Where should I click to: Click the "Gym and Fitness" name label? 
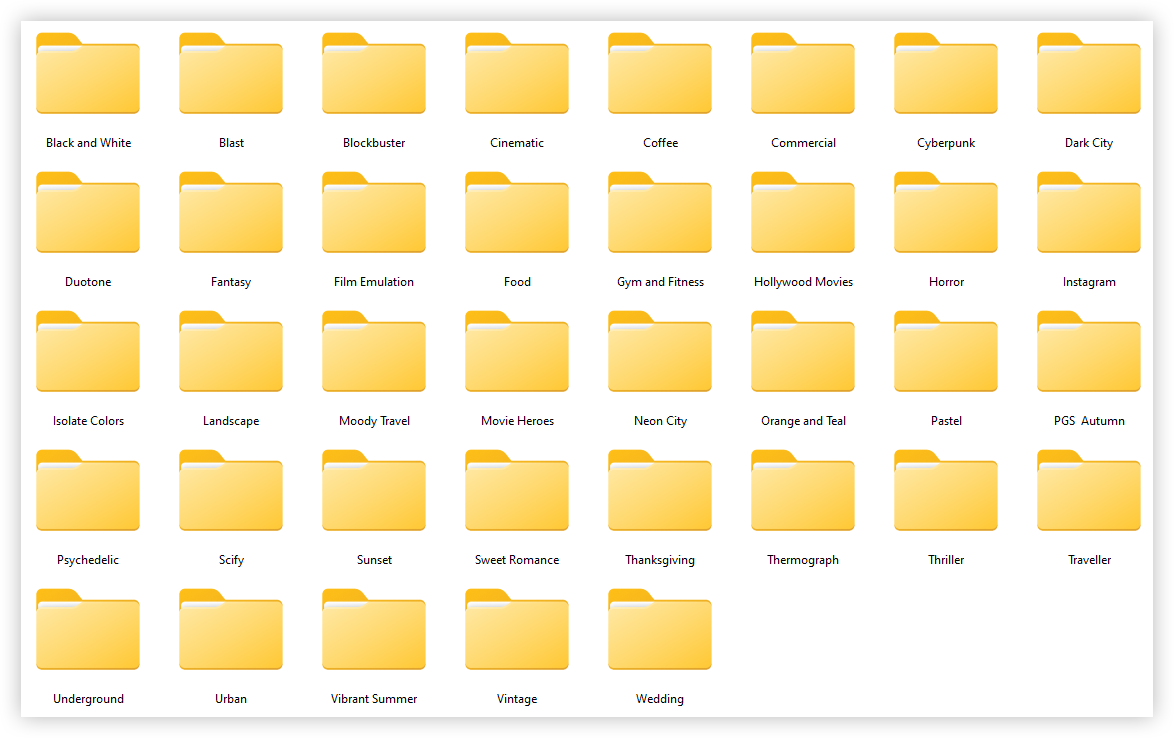pyautogui.click(x=660, y=282)
